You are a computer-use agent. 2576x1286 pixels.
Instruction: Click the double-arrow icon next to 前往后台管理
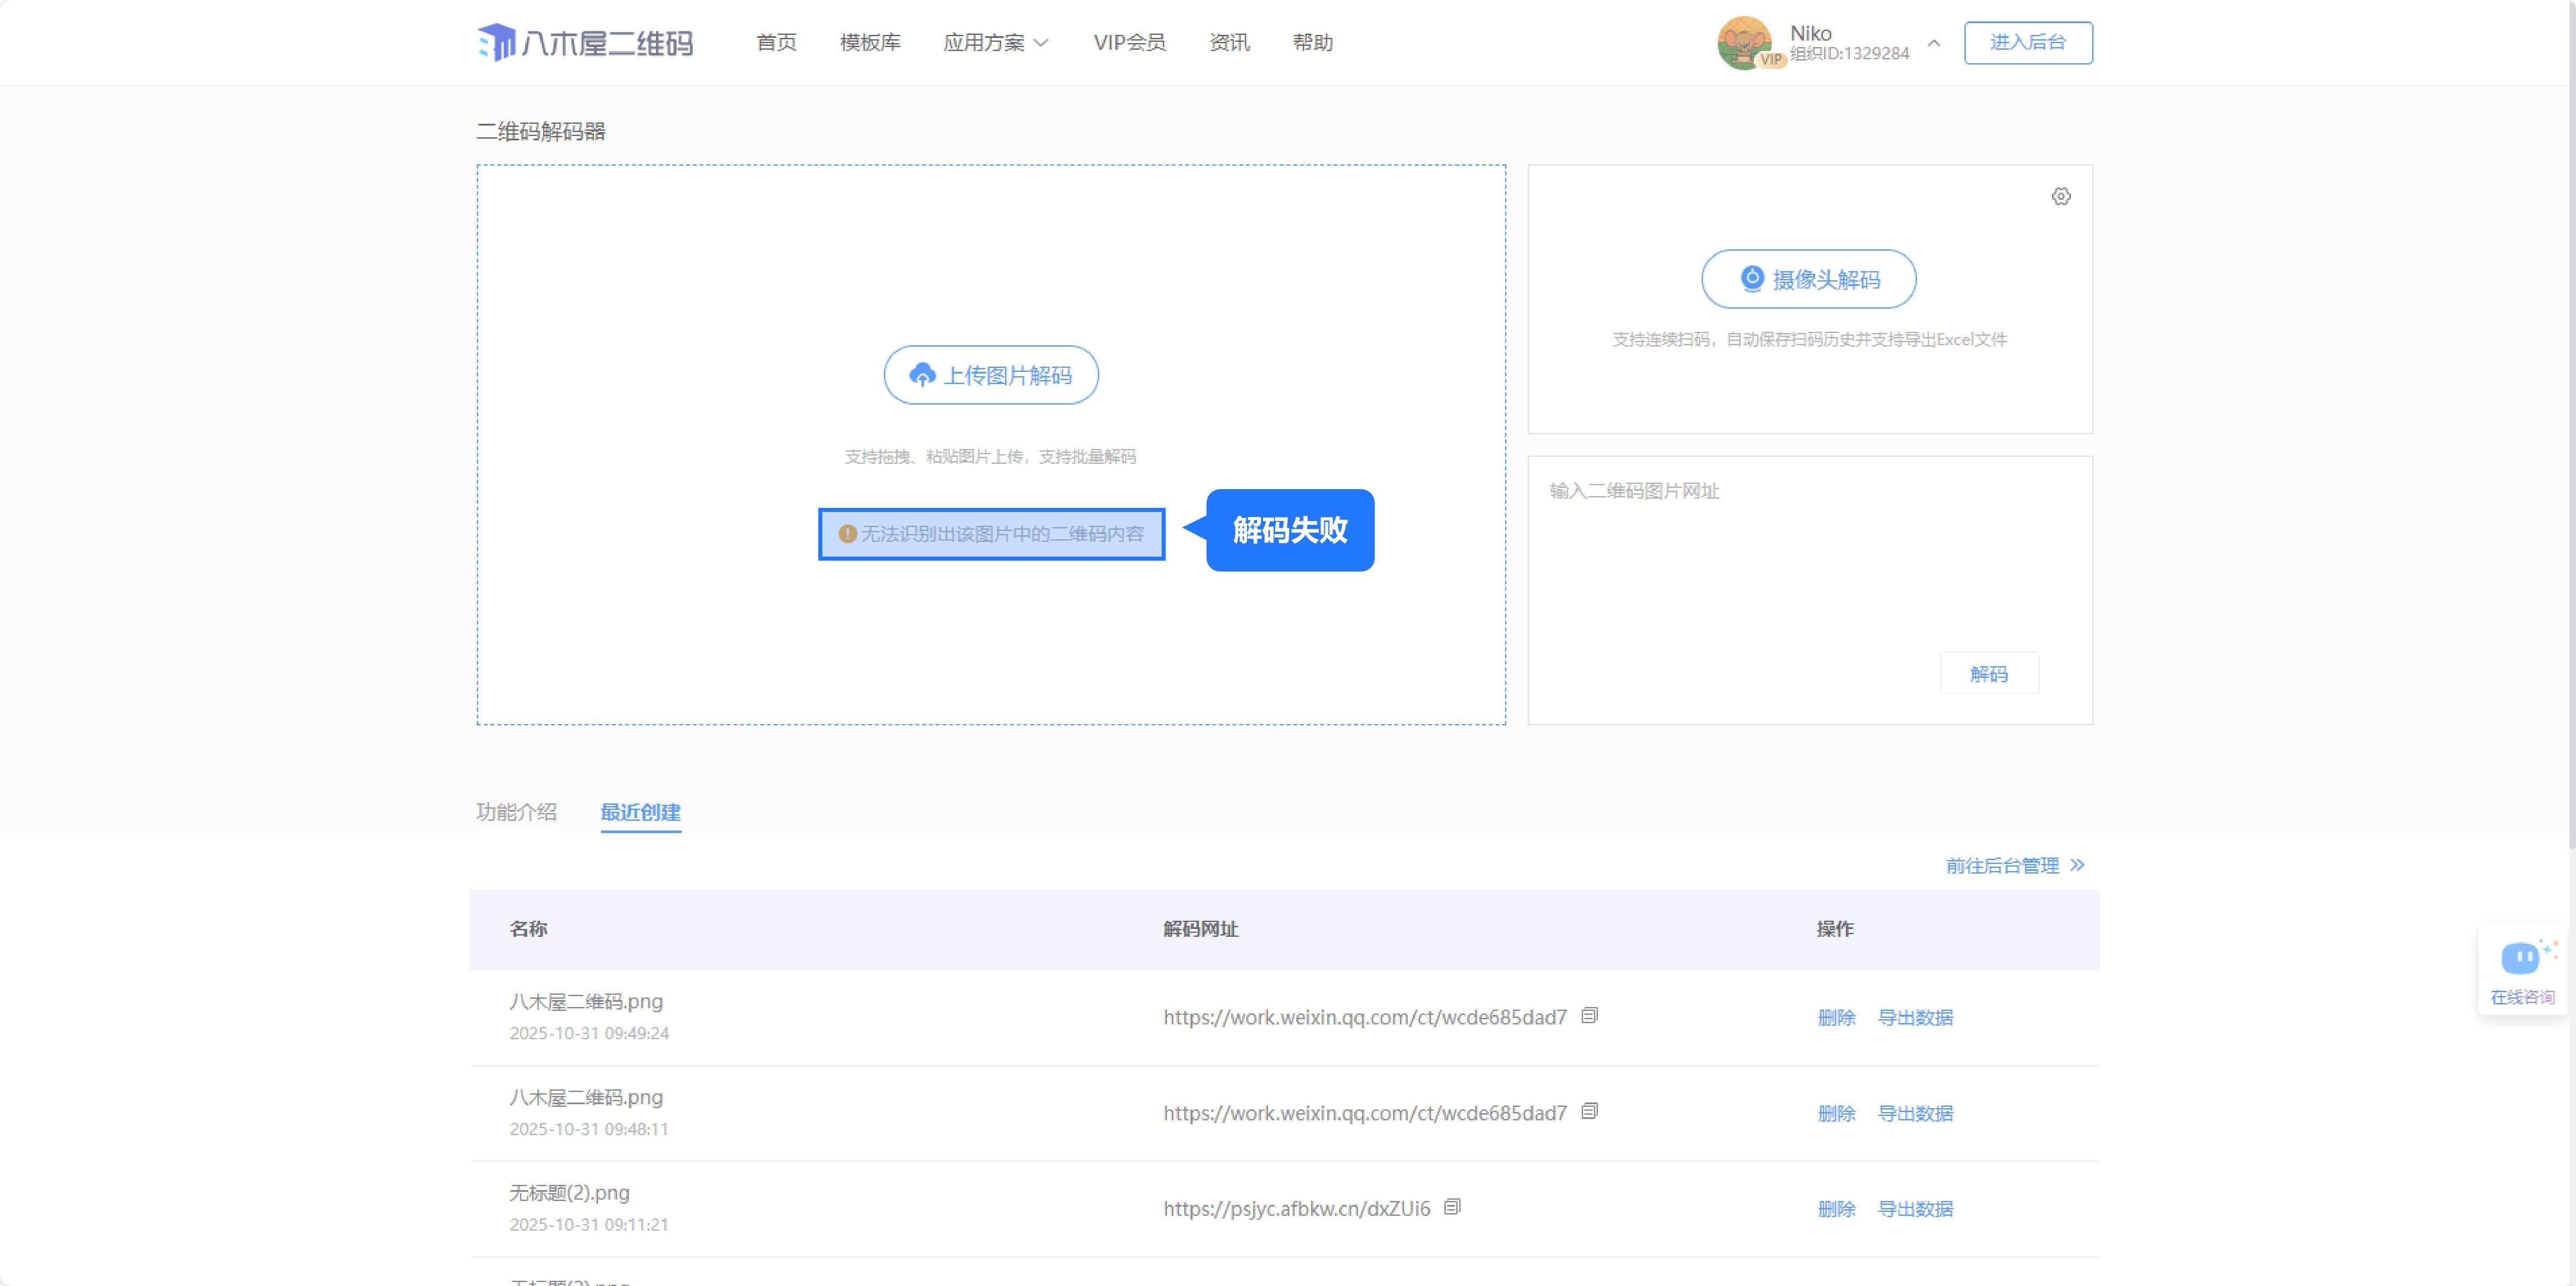point(2078,865)
